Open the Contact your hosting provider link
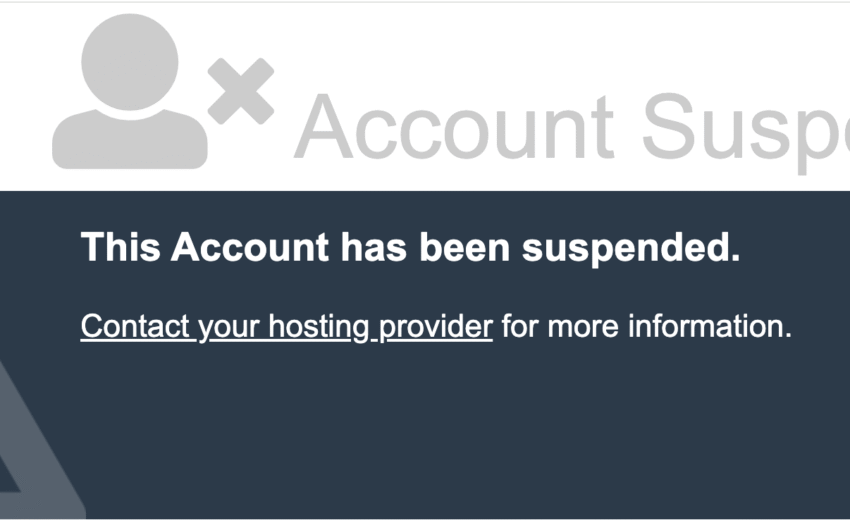 [286, 327]
